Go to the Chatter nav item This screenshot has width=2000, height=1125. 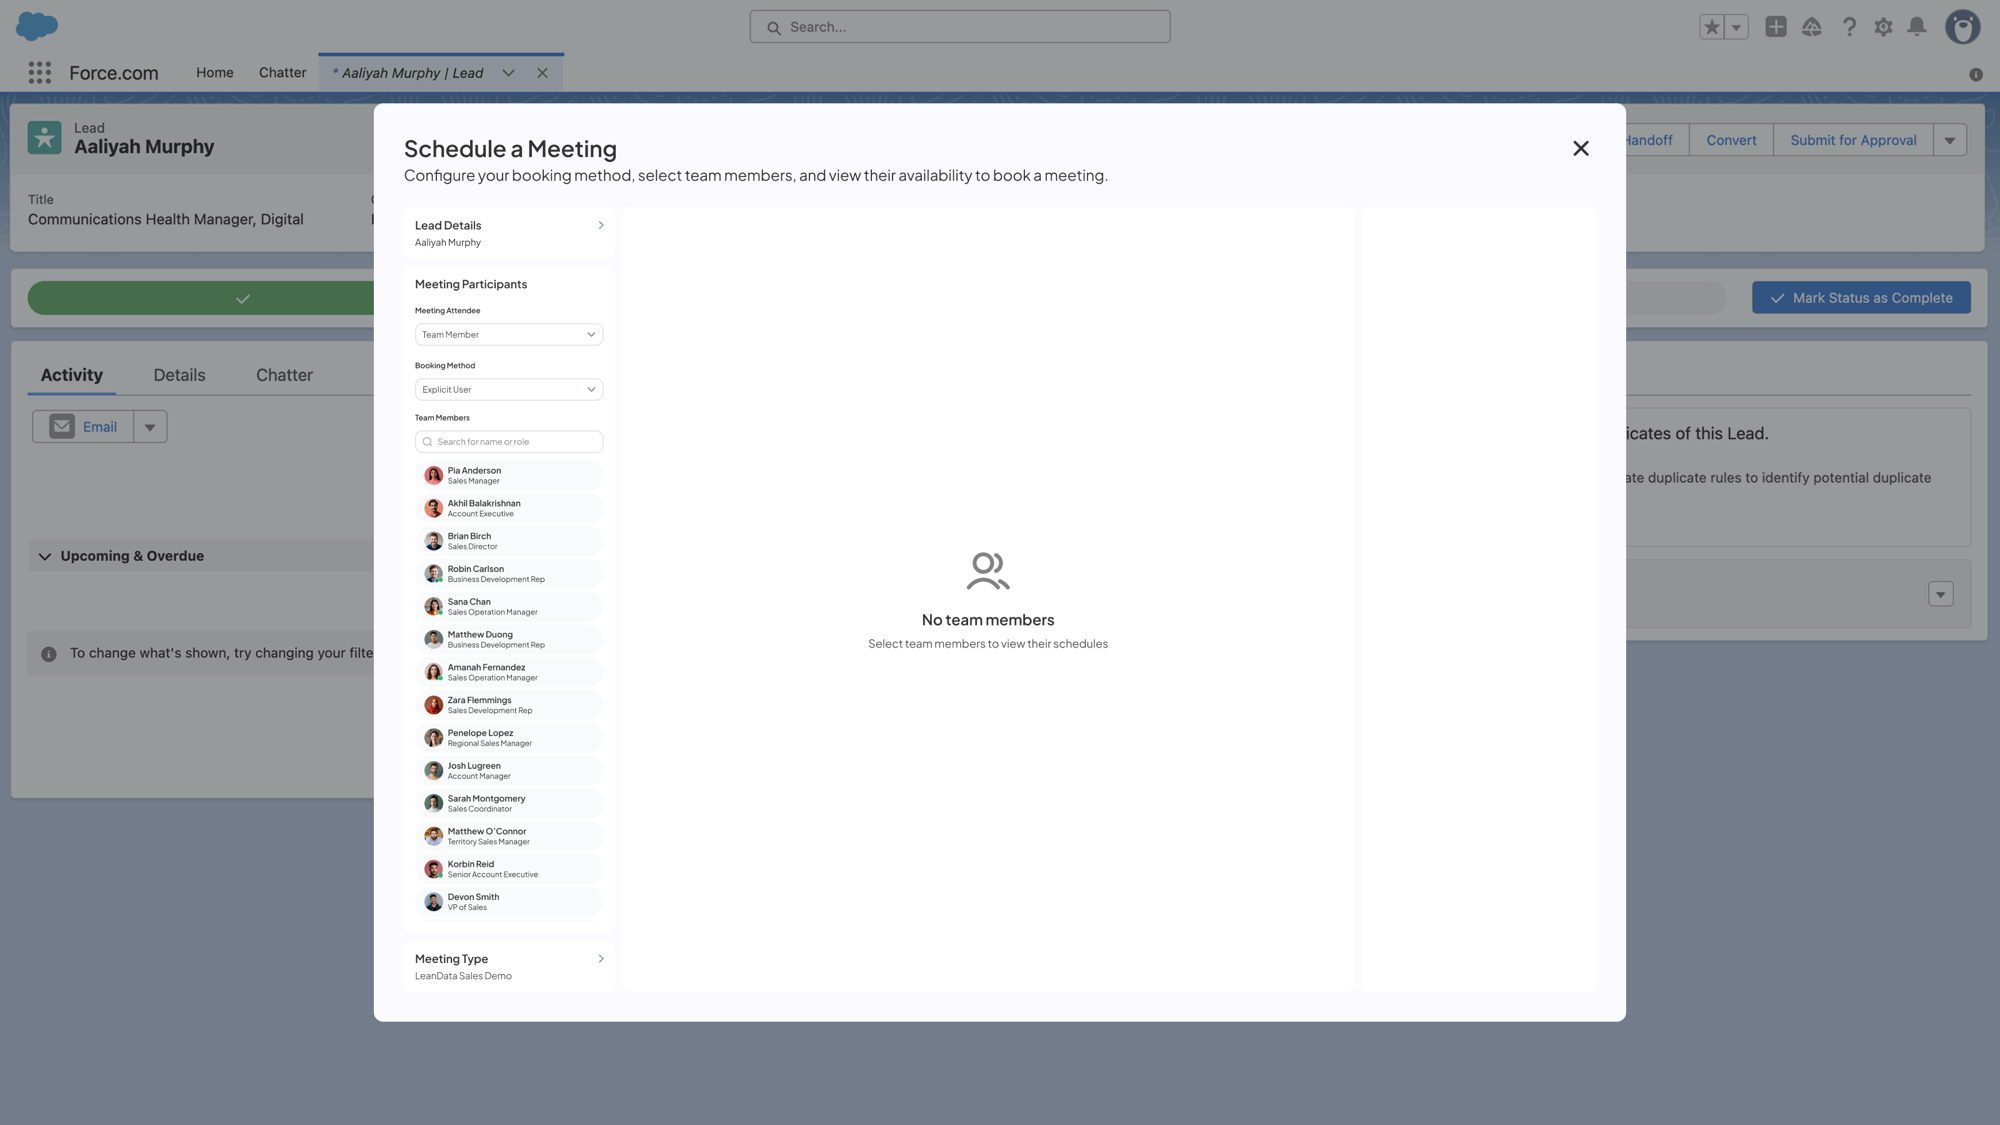coord(282,73)
